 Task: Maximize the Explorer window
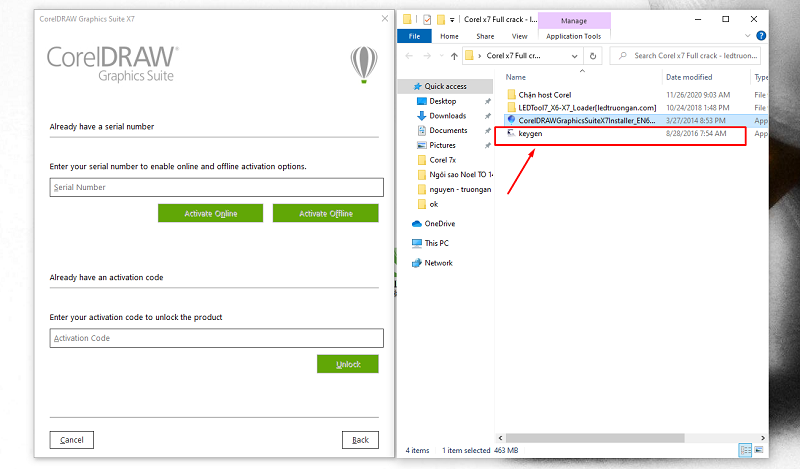coord(726,19)
